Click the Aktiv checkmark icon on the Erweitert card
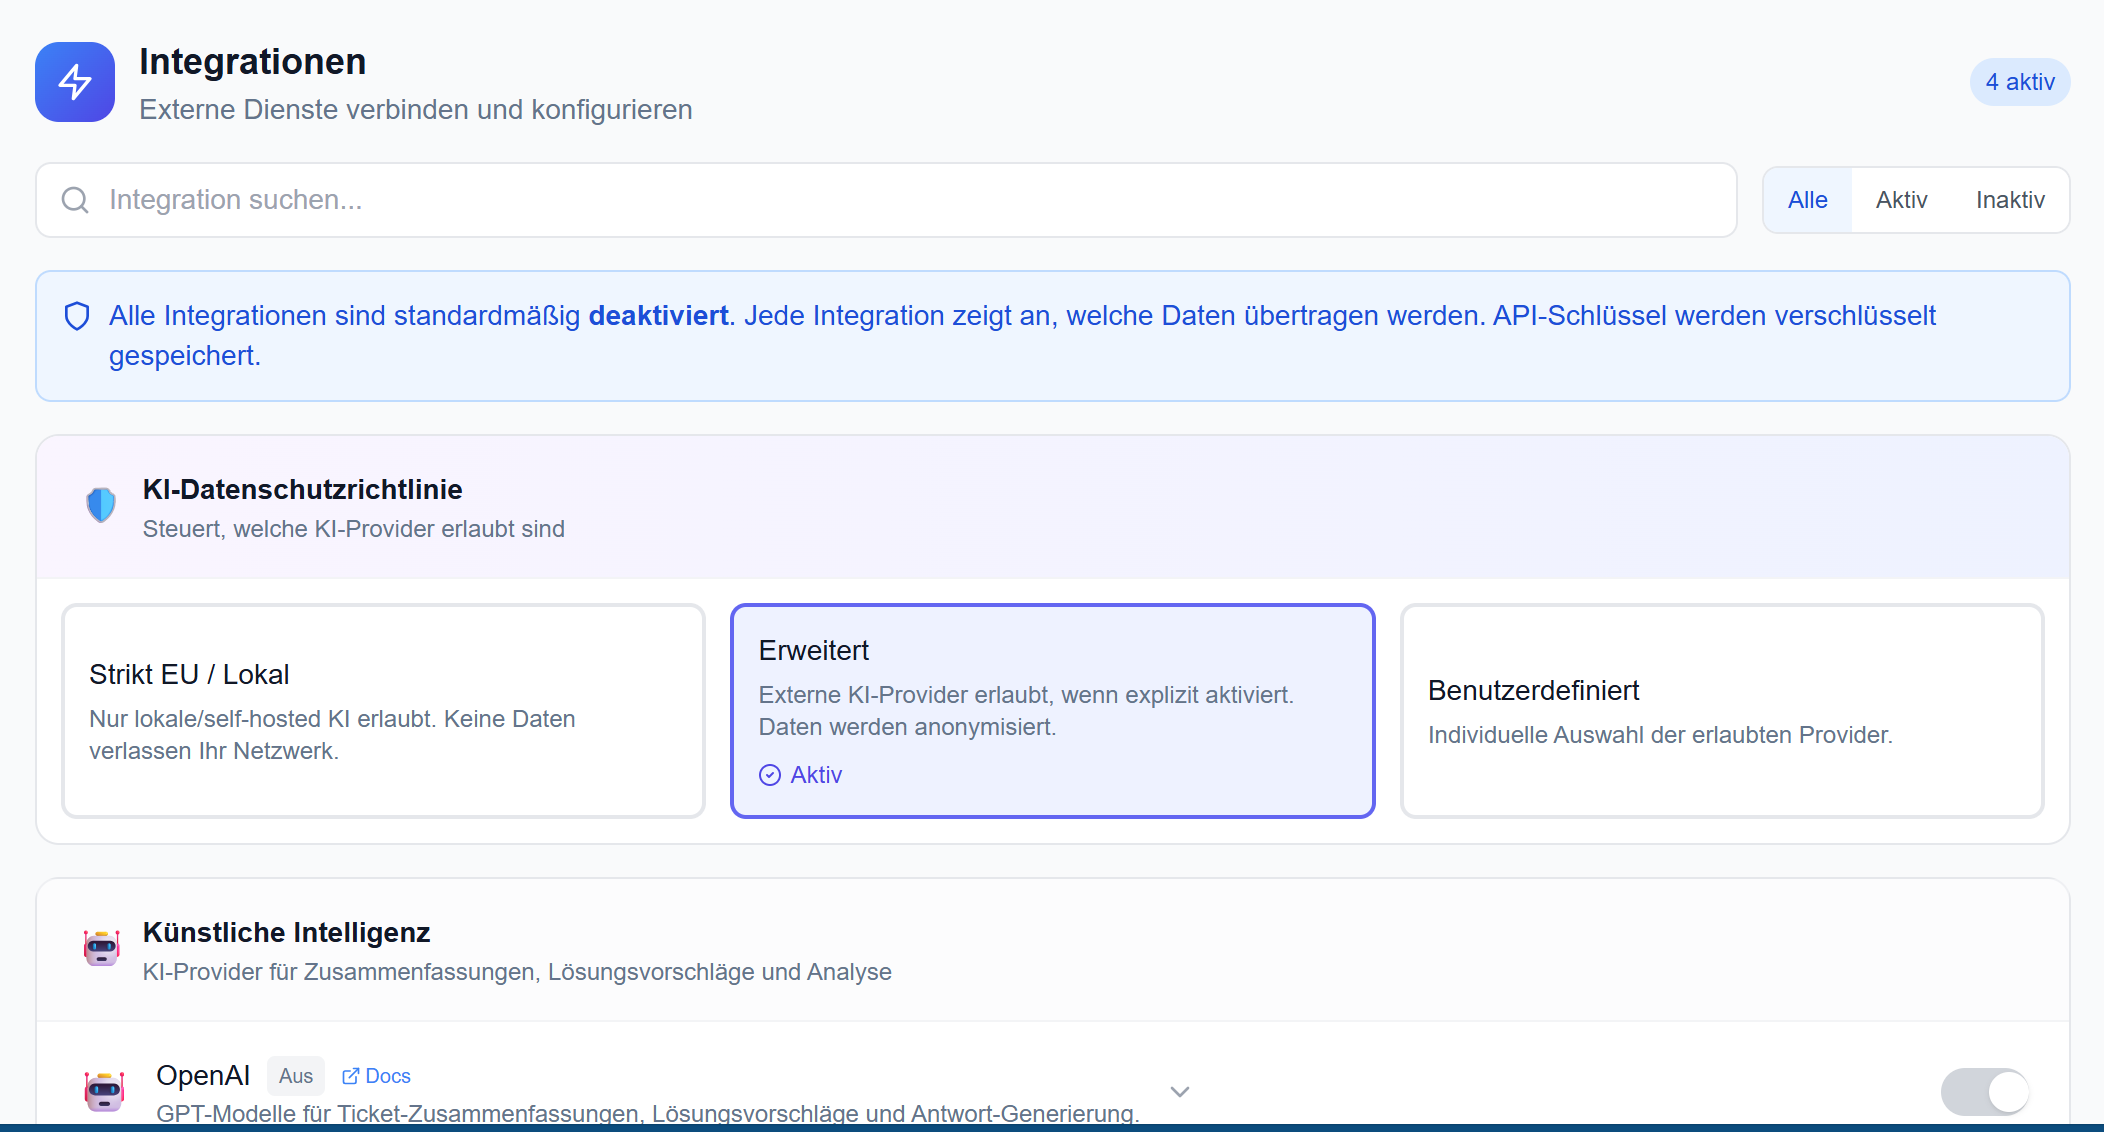The width and height of the screenshot is (2104, 1132). pos(769,775)
